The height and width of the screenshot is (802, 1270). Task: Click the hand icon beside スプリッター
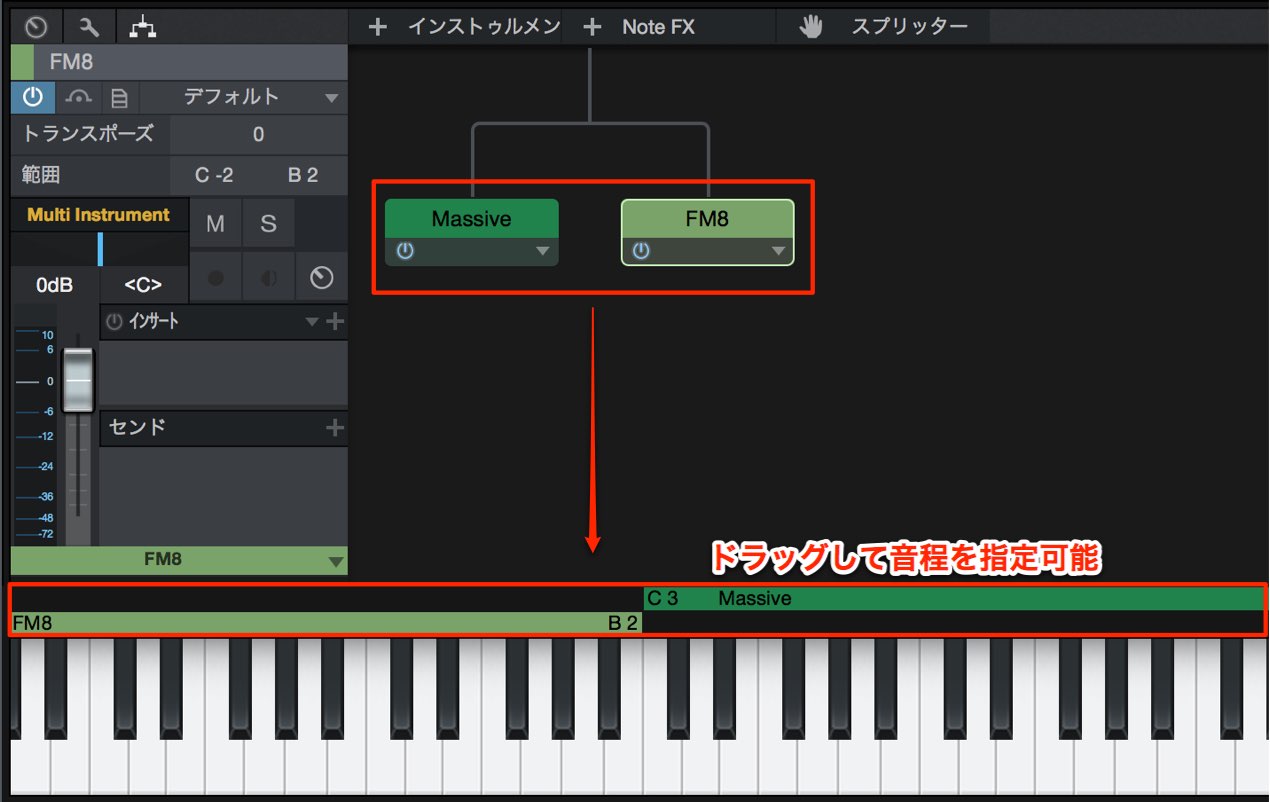pyautogui.click(x=810, y=27)
